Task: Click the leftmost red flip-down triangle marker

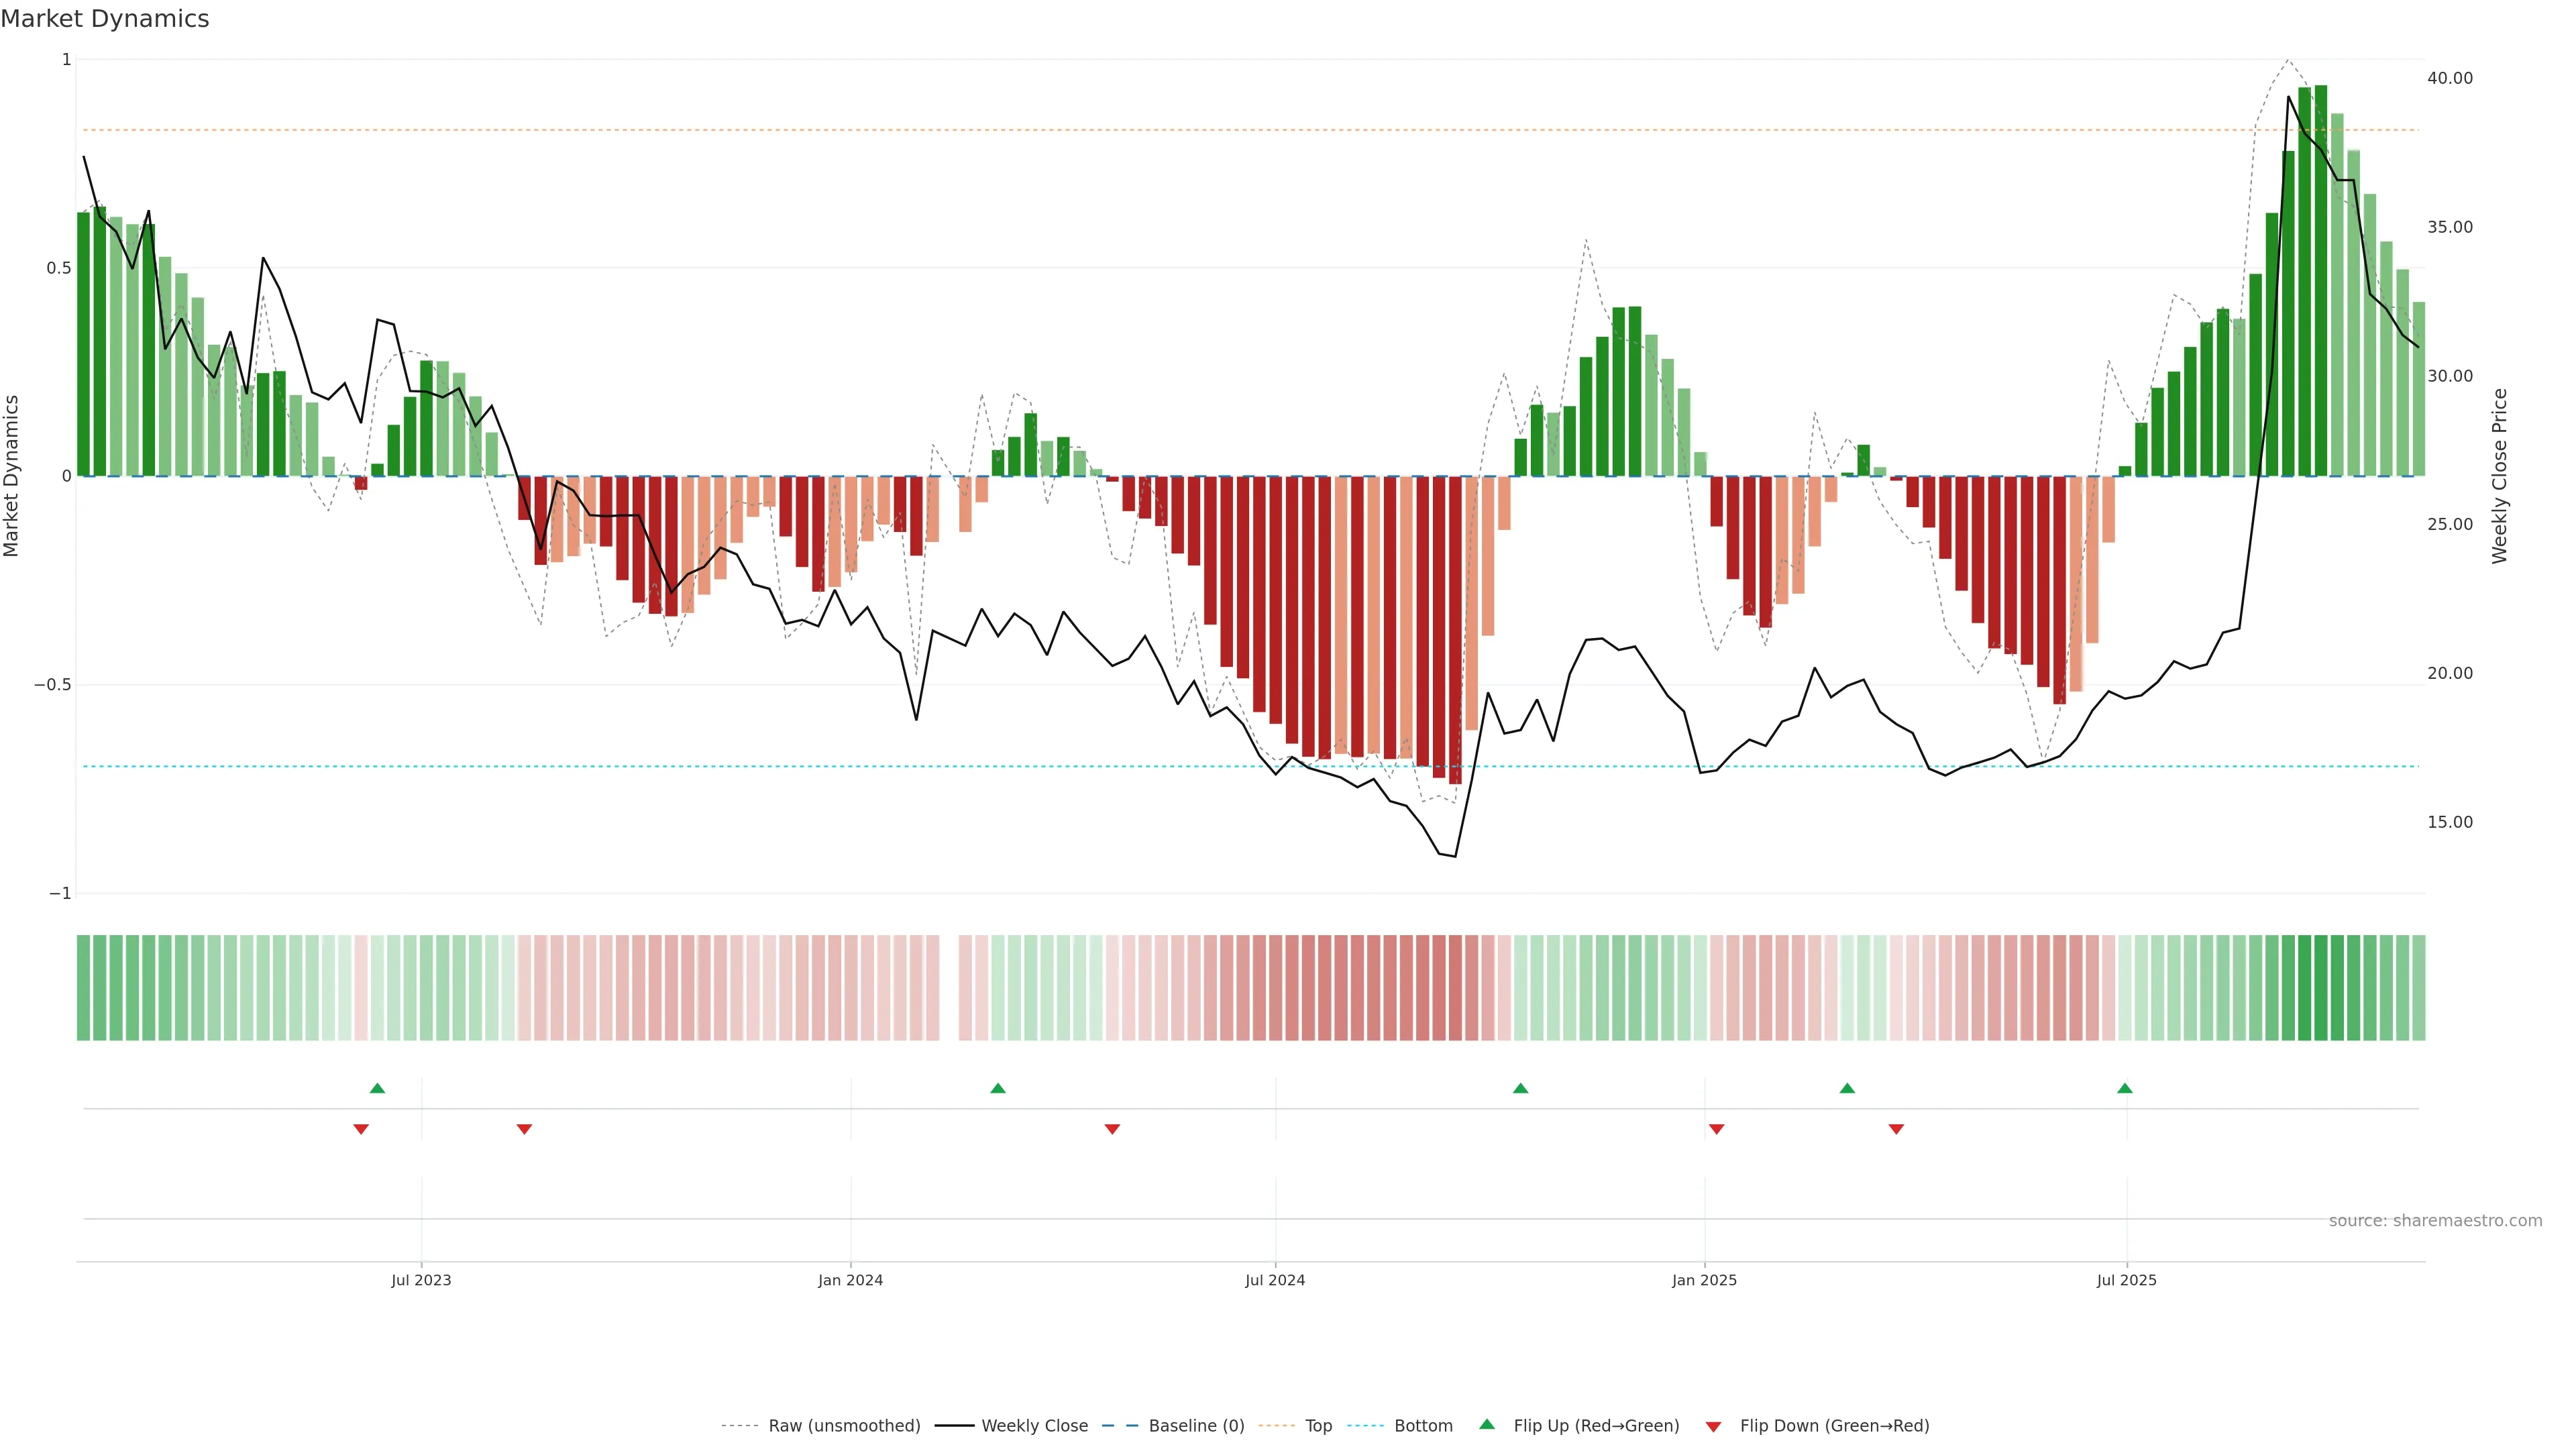Action: [x=361, y=1129]
